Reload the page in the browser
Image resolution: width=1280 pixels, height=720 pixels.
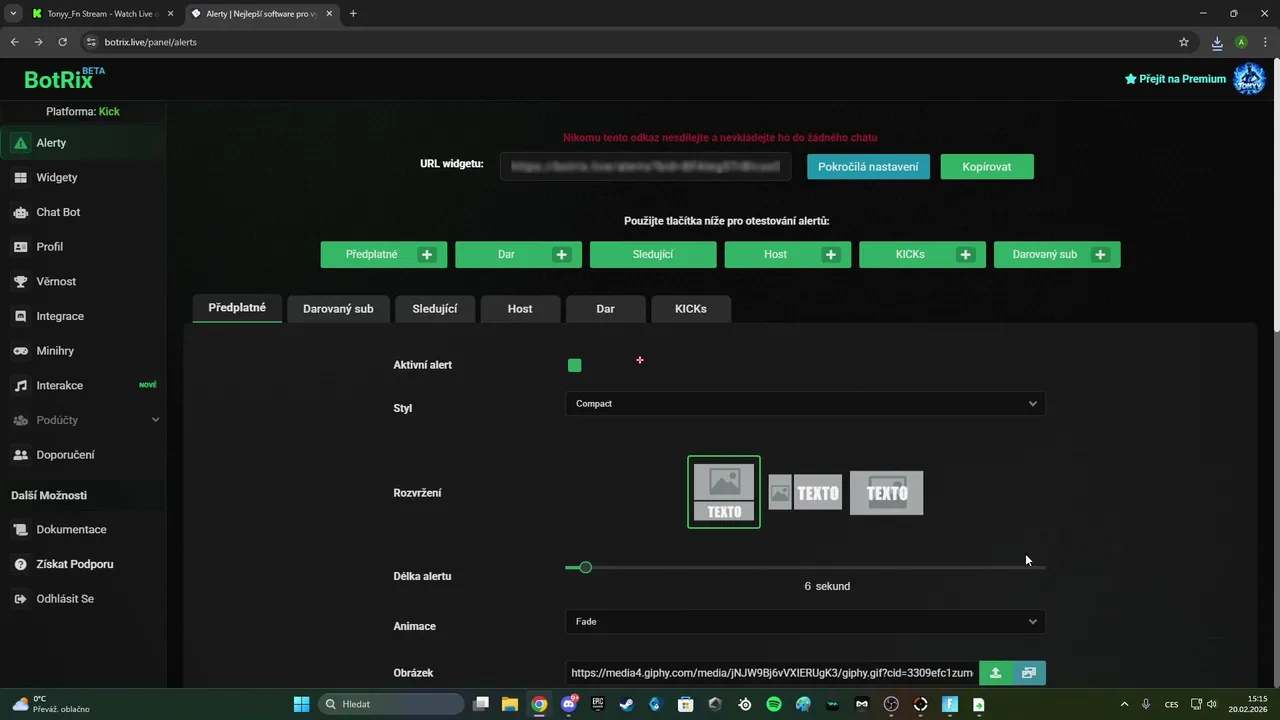(62, 42)
